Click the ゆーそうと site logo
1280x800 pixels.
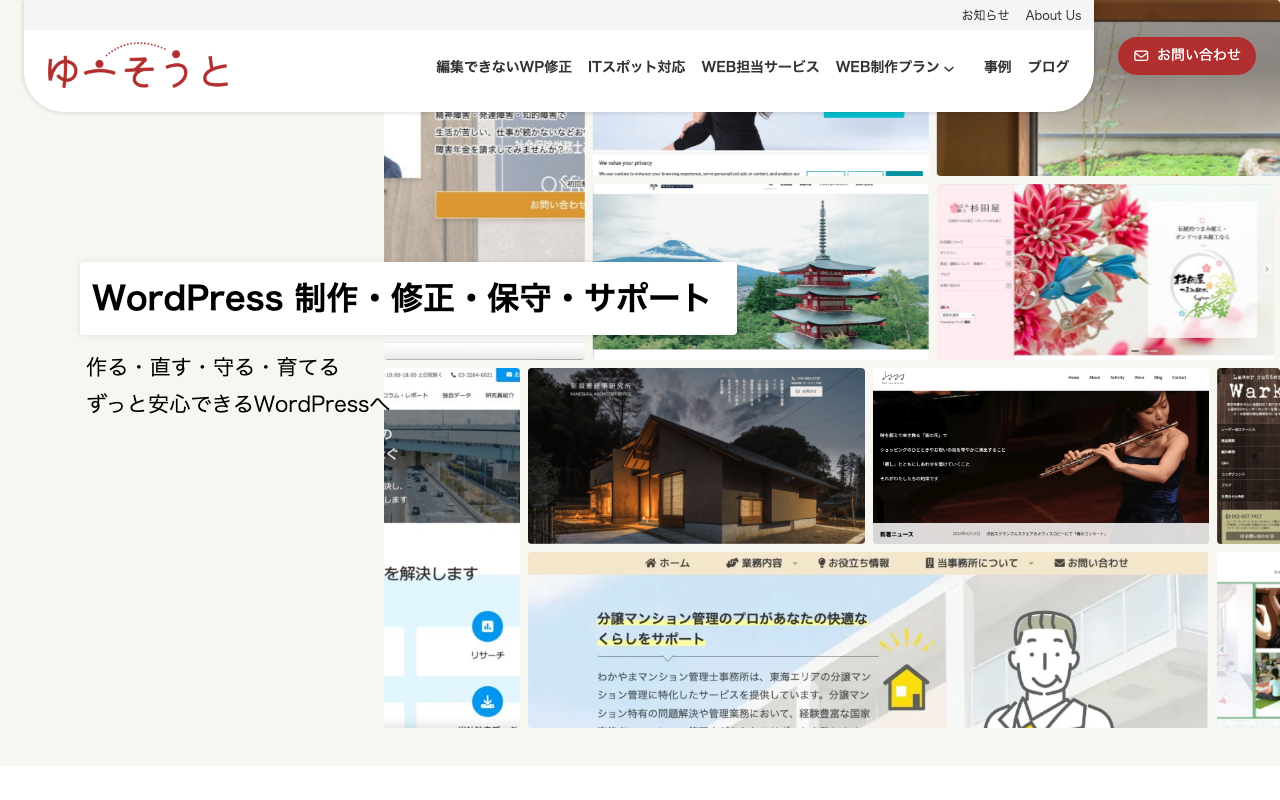coord(138,66)
